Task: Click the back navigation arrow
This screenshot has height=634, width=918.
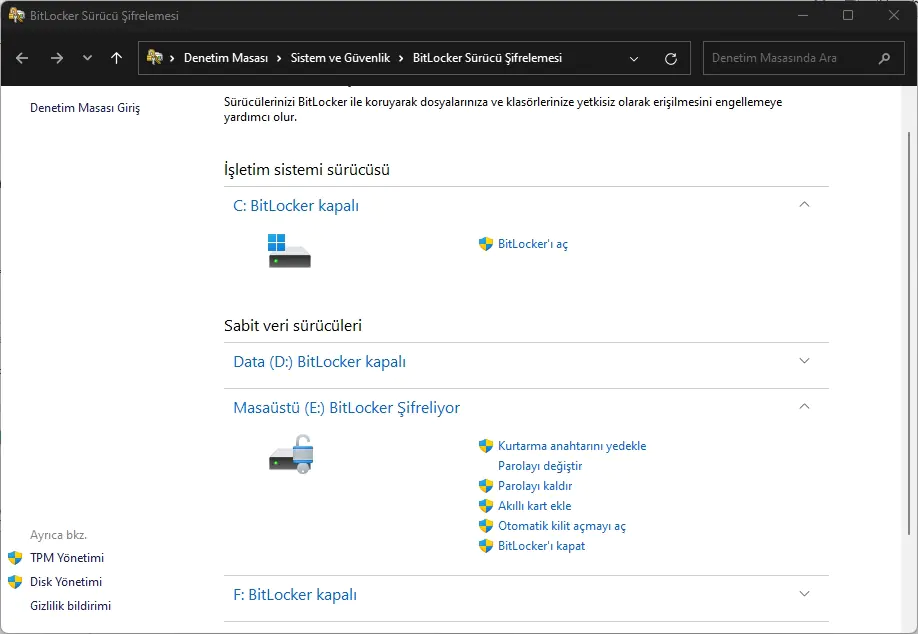Action: point(22,58)
